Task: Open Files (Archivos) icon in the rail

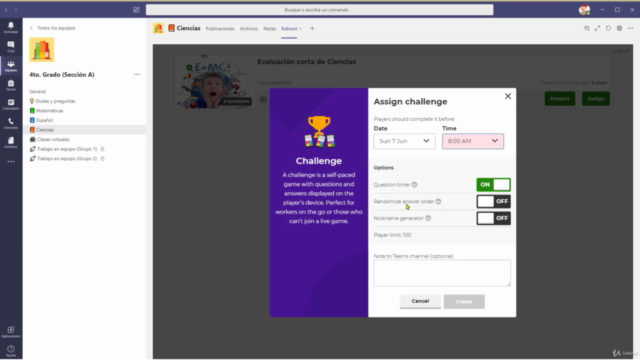Action: coord(11,142)
